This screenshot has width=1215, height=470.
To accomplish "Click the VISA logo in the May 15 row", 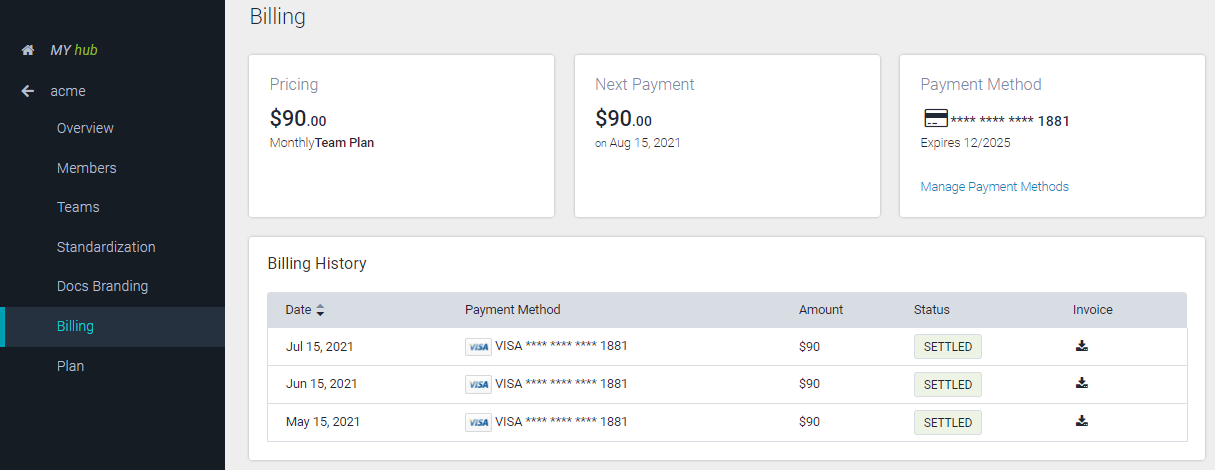I will click(x=478, y=422).
